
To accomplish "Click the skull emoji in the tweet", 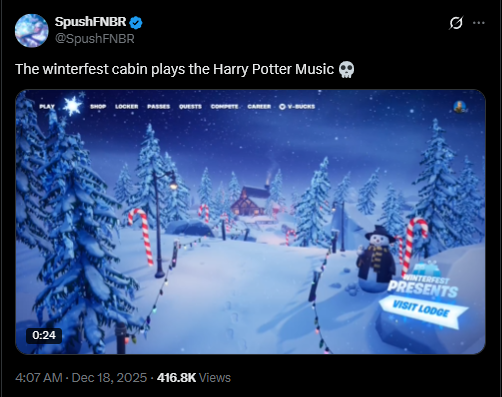I will tap(346, 69).
